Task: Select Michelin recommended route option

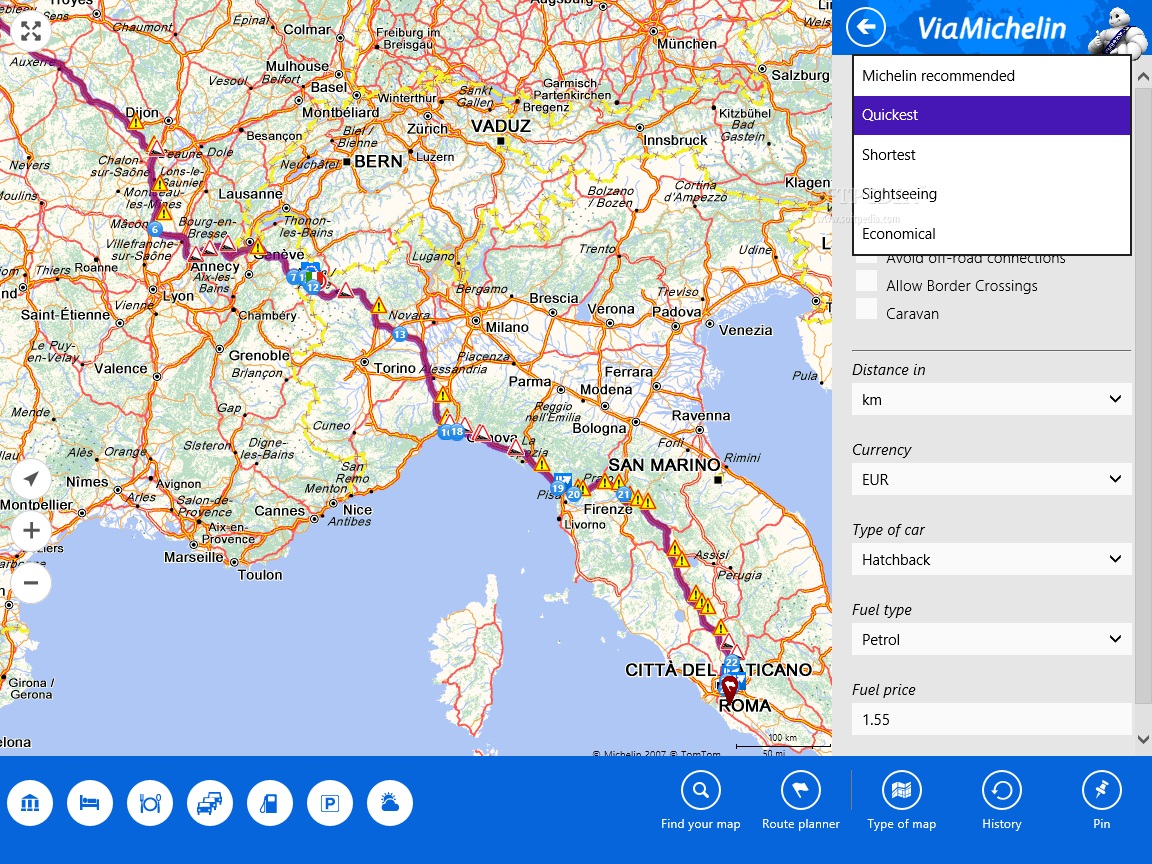Action: [991, 76]
